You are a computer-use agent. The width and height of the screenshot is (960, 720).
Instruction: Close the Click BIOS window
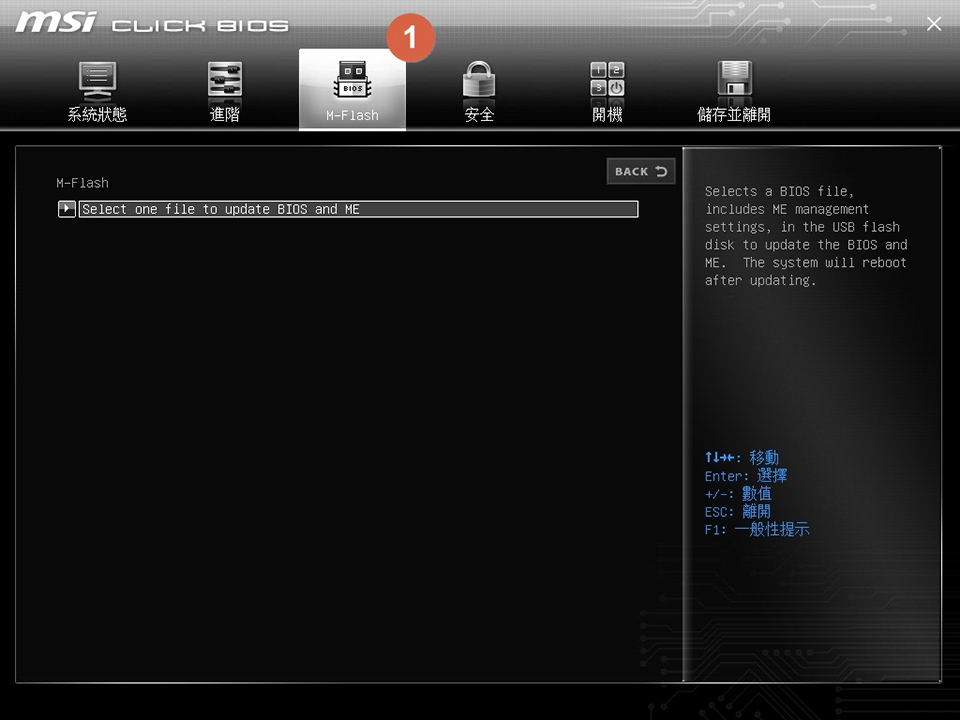tap(933, 23)
